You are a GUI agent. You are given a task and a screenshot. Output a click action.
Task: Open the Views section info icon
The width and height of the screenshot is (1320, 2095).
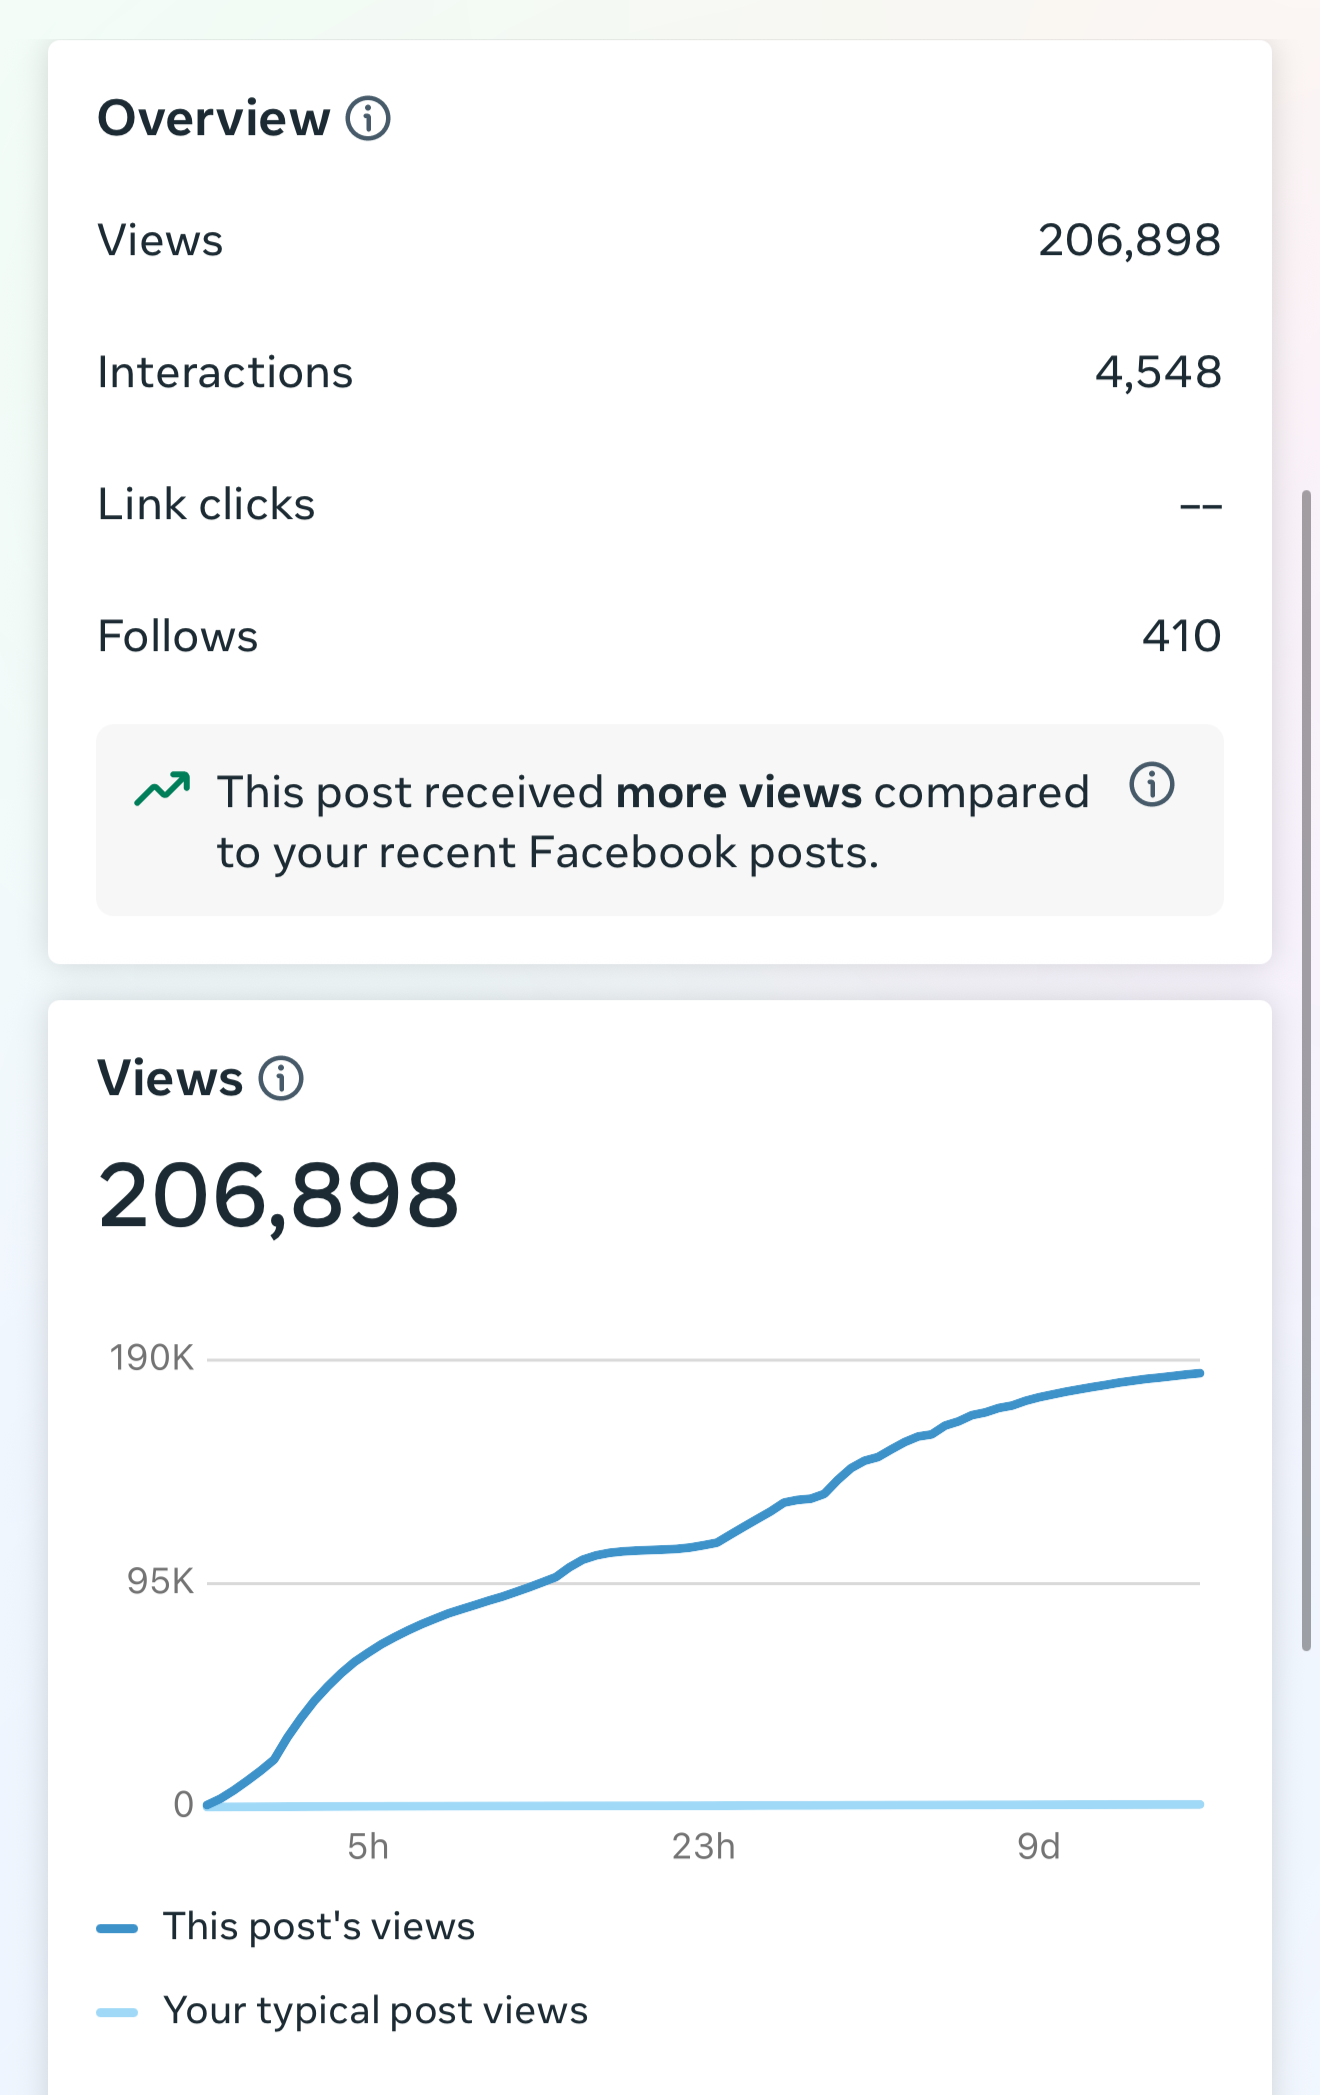(281, 1079)
